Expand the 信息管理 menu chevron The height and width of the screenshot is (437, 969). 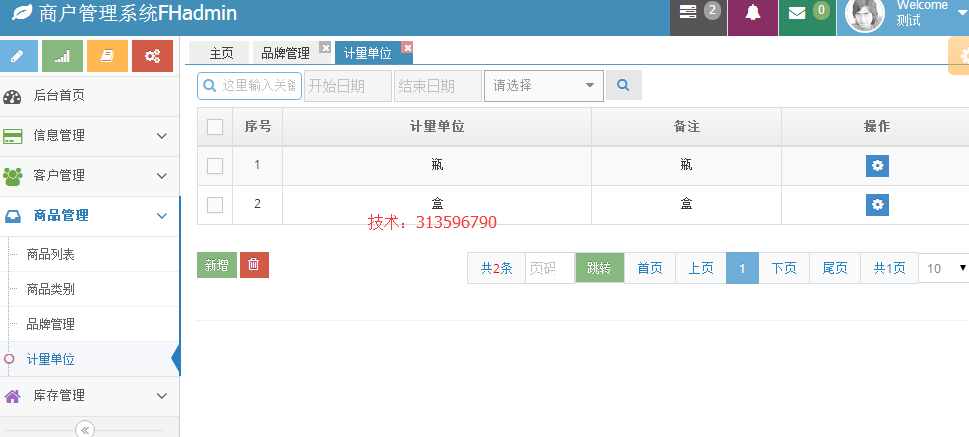162,135
